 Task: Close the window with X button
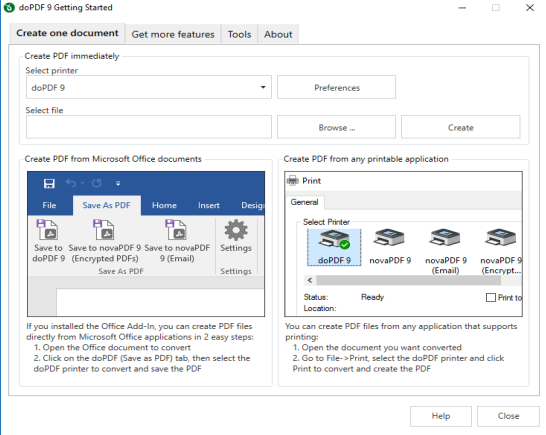click(530, 8)
